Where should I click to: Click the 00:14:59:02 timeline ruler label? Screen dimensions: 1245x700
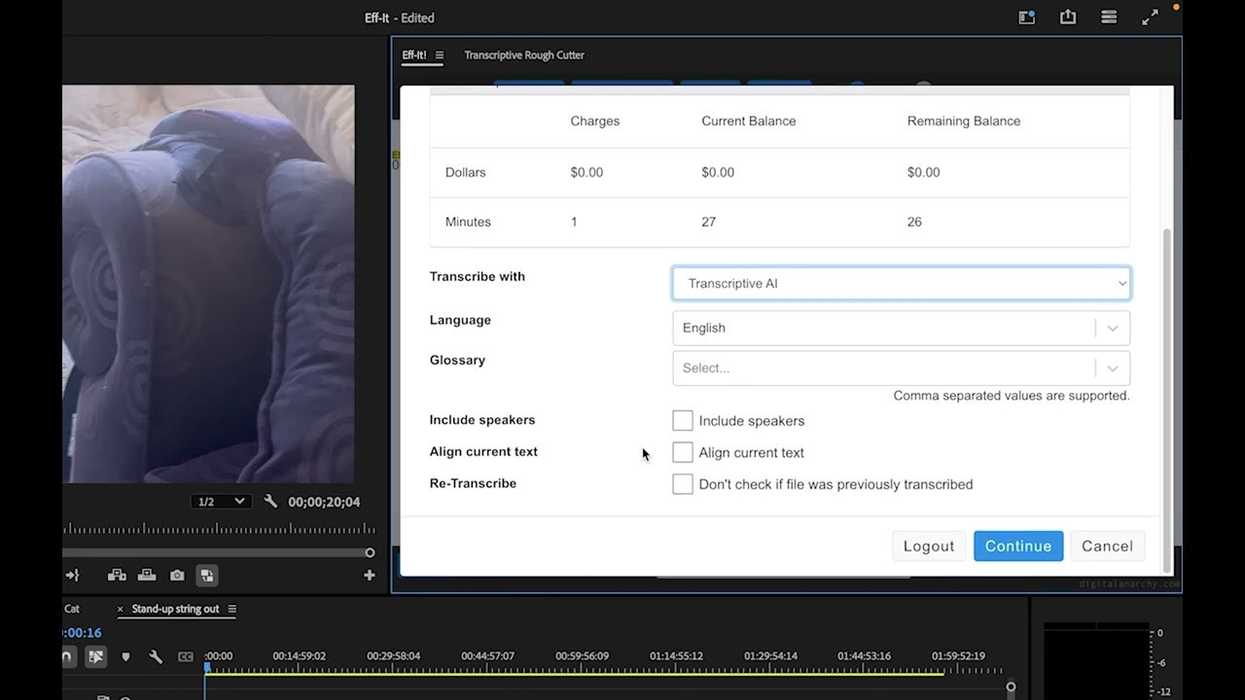click(x=299, y=656)
